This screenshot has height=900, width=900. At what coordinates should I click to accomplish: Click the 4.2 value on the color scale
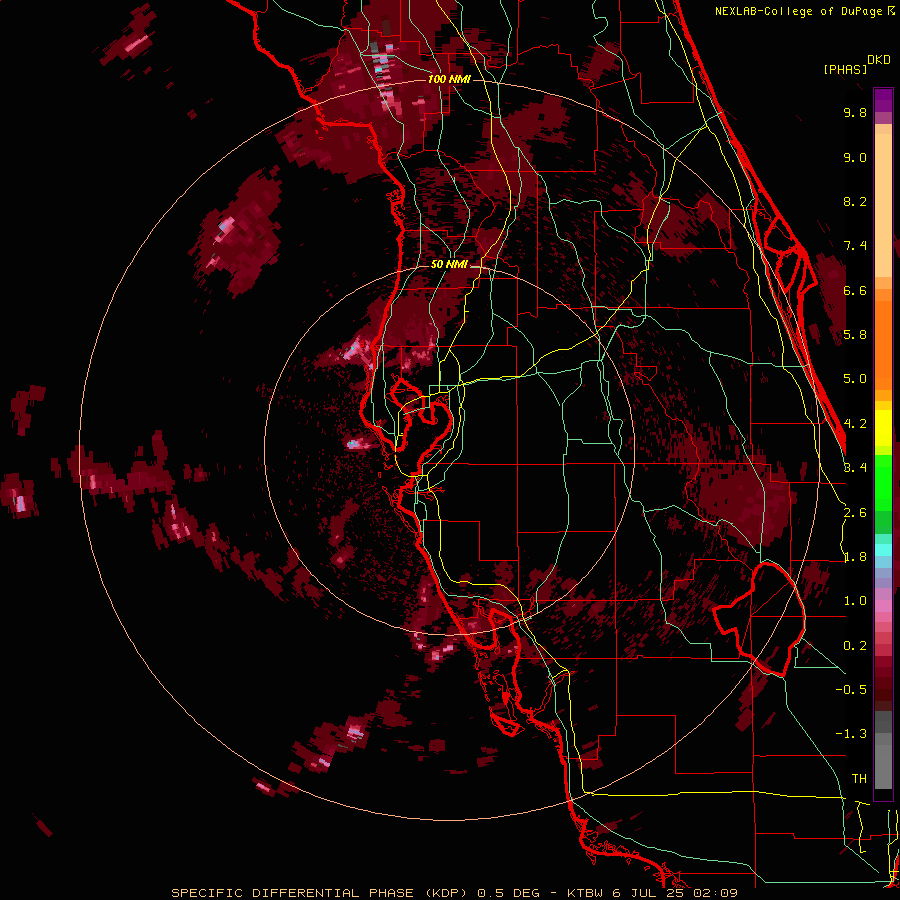click(855, 424)
